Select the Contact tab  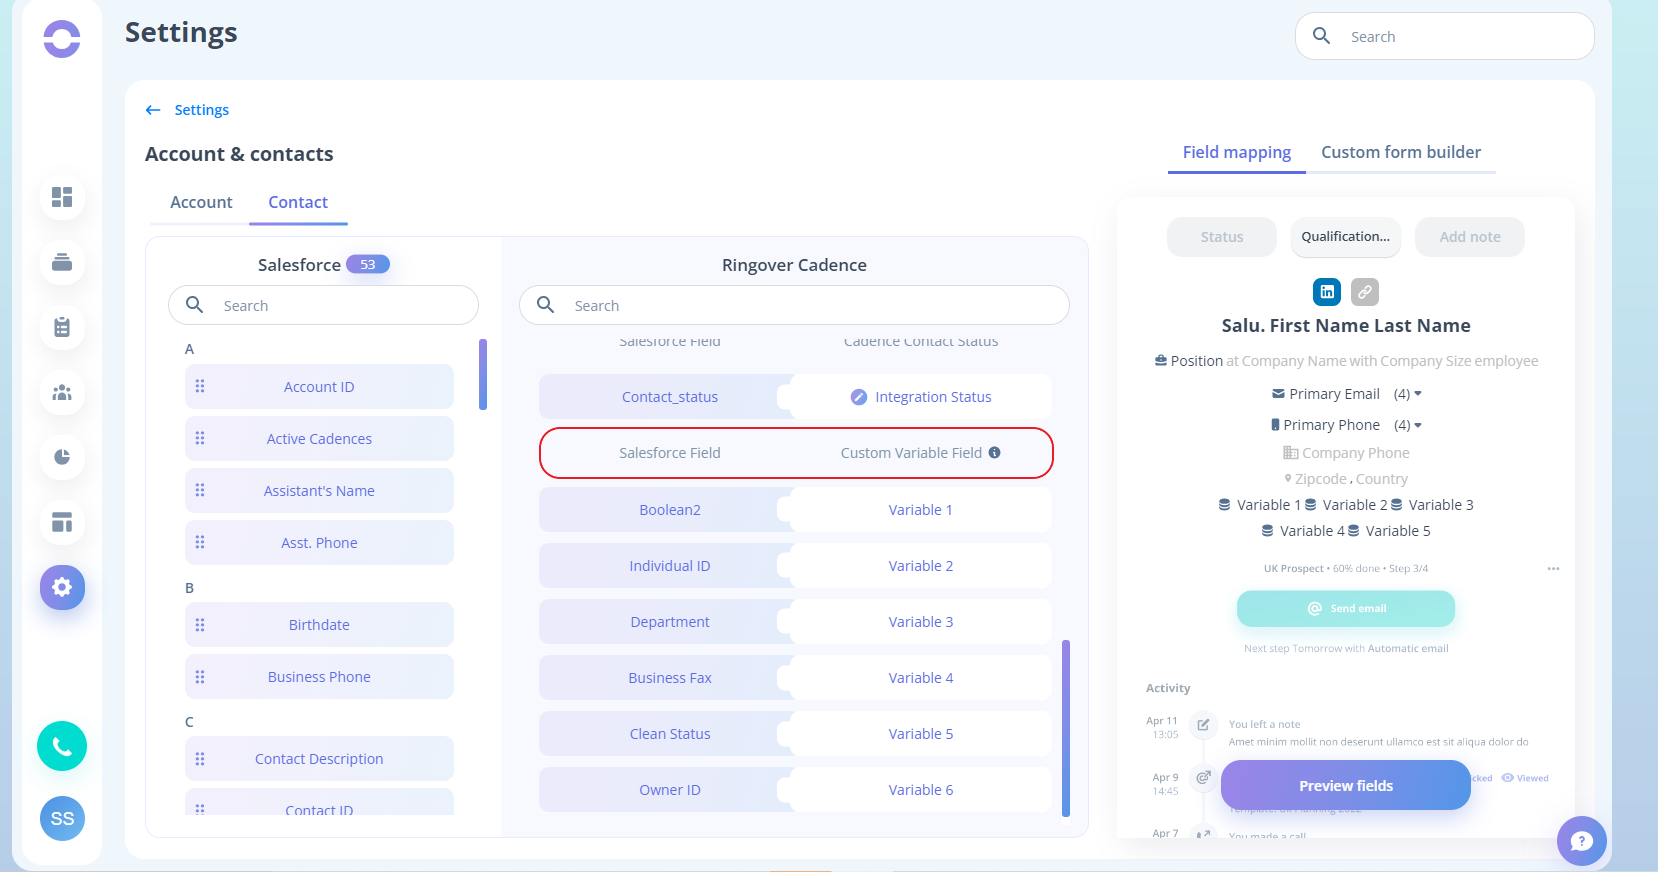pyautogui.click(x=298, y=202)
